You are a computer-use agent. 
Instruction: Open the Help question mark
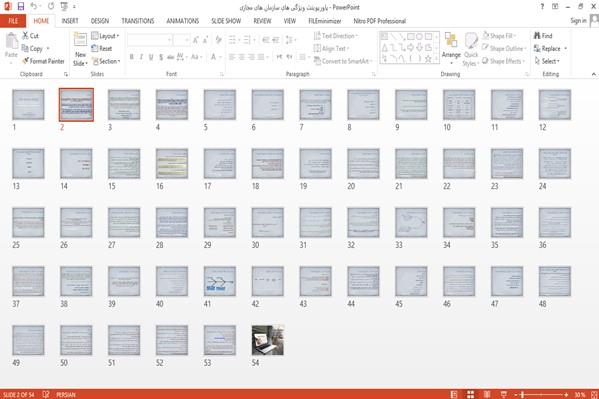(x=542, y=6)
